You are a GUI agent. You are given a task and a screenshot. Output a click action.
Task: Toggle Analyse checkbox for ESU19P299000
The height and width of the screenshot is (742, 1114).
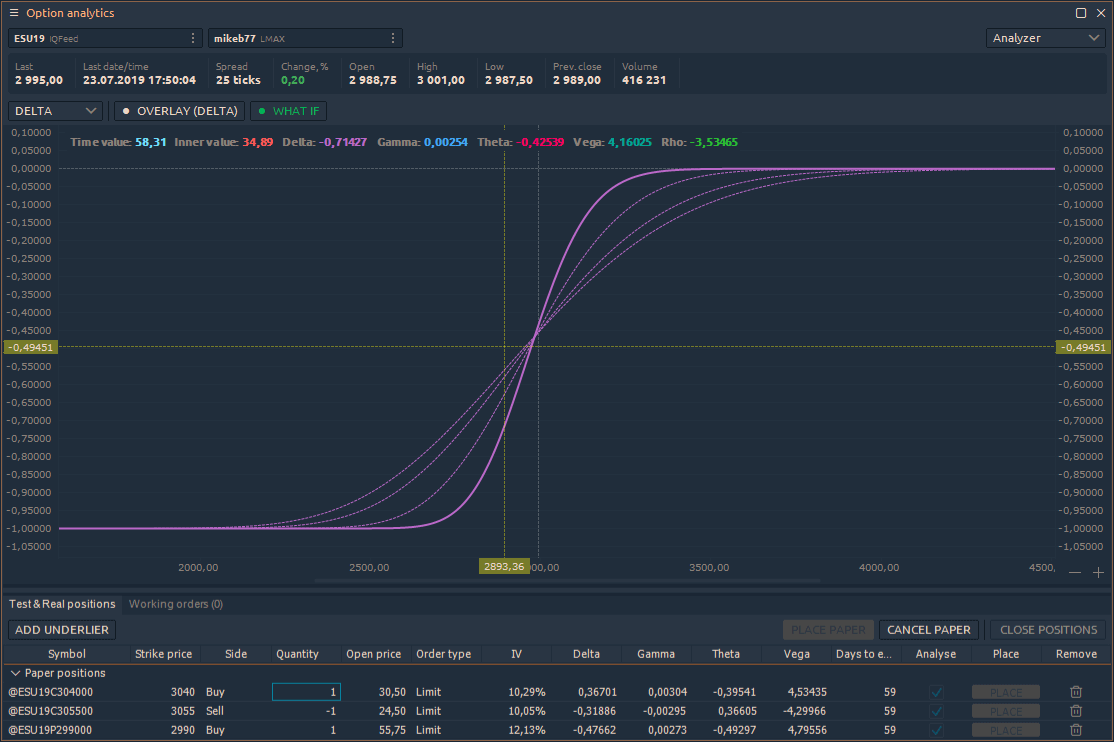click(936, 730)
